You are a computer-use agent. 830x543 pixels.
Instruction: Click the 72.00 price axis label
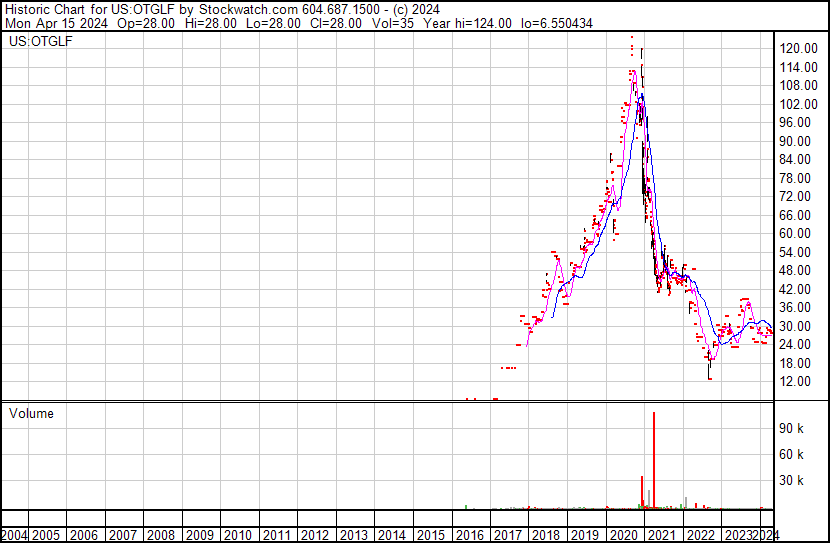tap(795, 196)
